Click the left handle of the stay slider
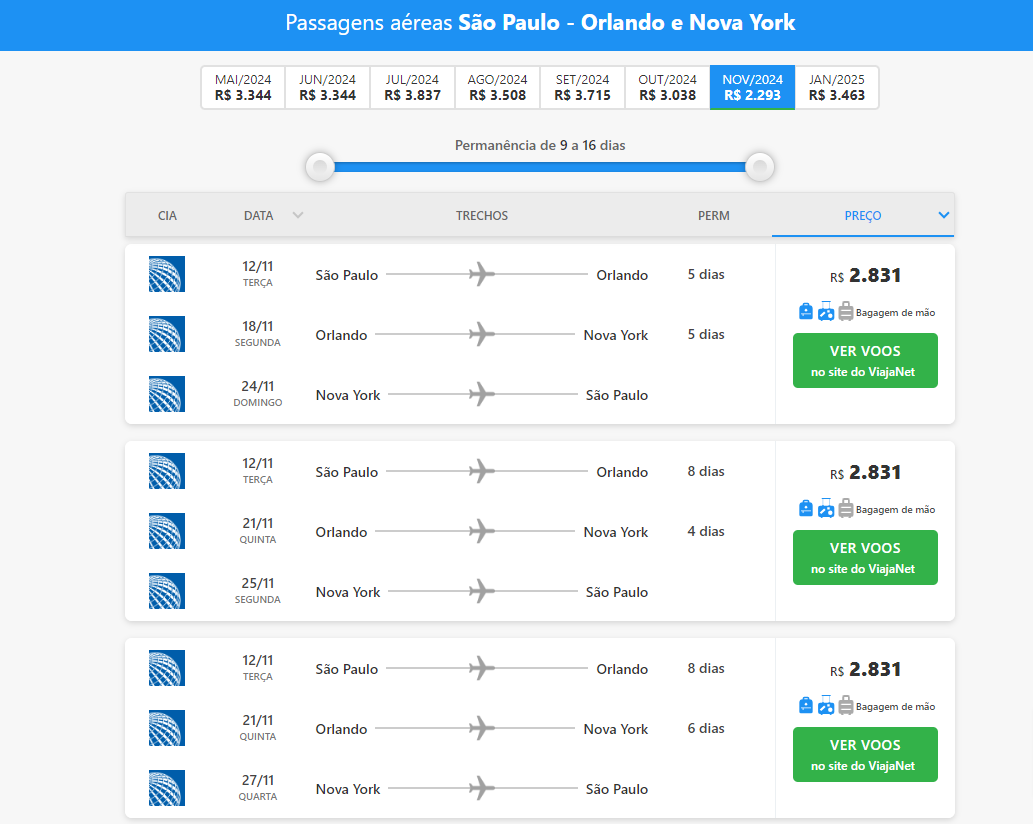This screenshot has width=1033, height=824. click(x=320, y=166)
